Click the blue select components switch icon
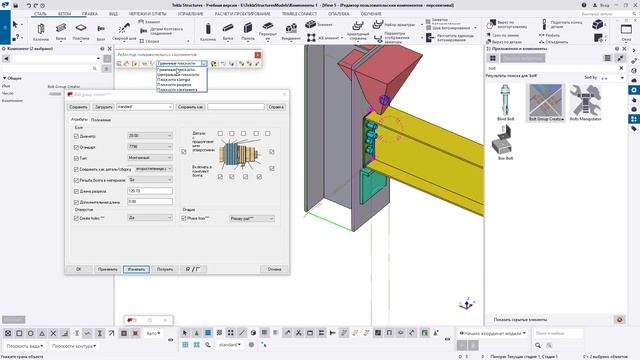 208,333
